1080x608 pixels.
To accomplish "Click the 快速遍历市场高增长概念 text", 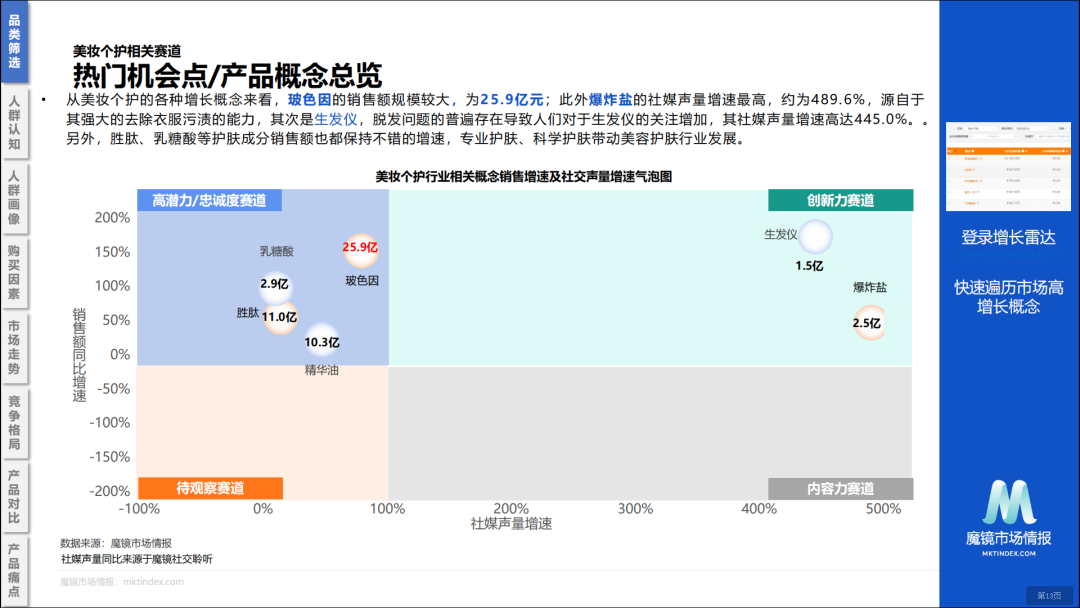I will point(1008,297).
